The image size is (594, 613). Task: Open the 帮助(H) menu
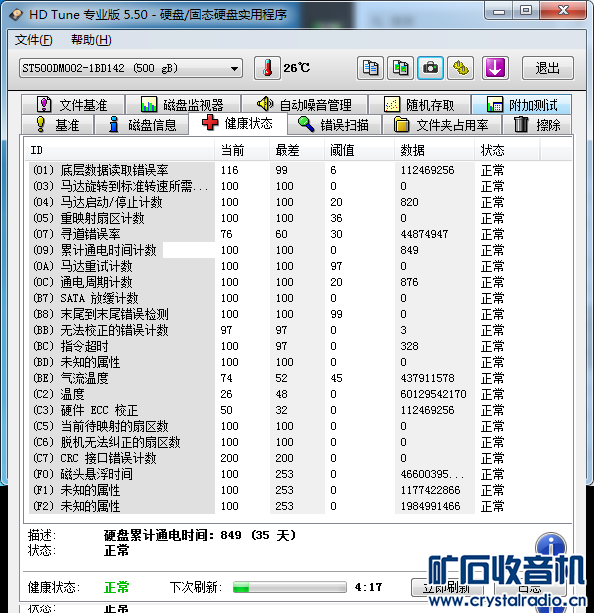tap(91, 40)
